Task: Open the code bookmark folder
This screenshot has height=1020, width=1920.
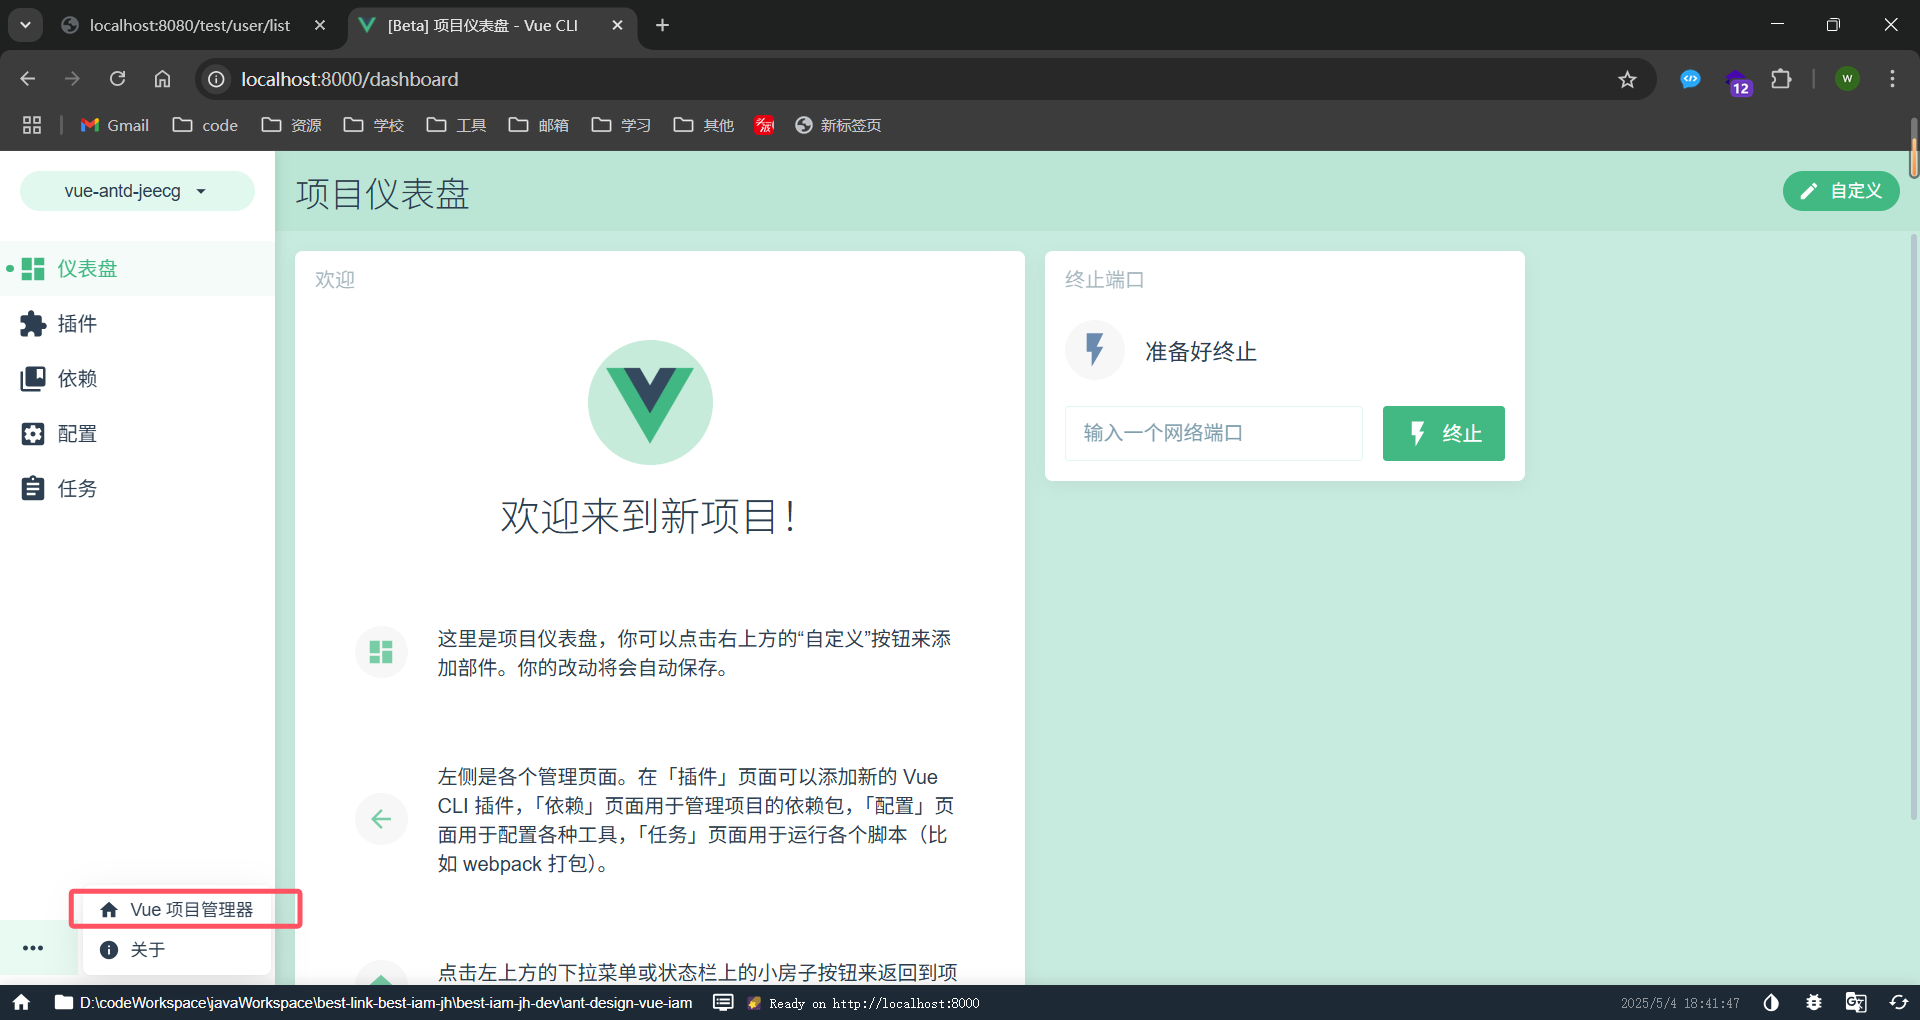Action: [205, 125]
